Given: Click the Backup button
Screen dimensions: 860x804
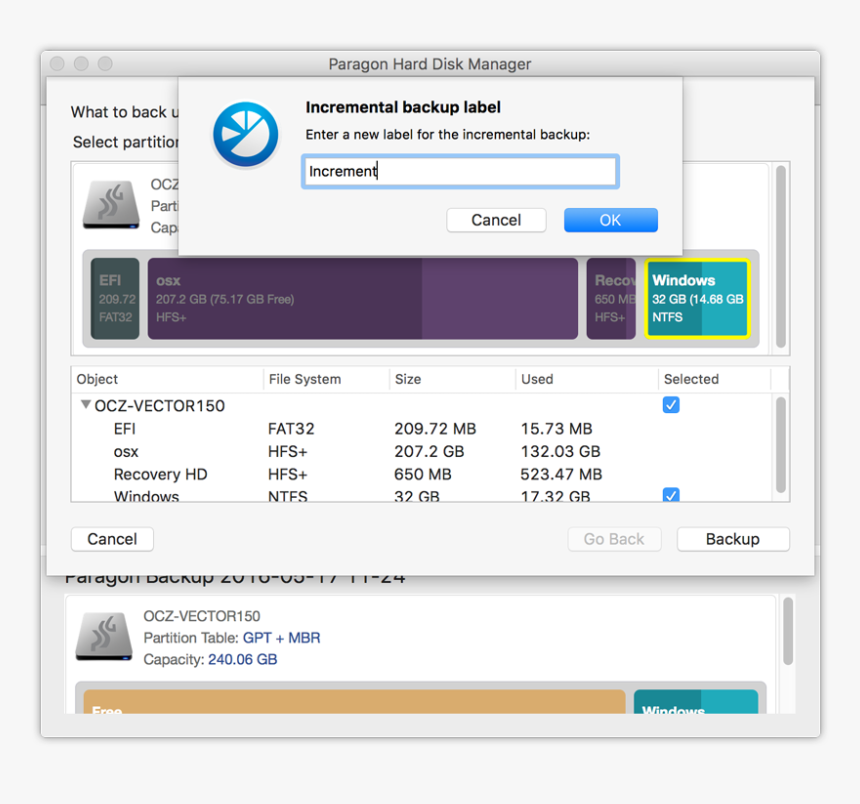Looking at the screenshot, I should pos(733,539).
